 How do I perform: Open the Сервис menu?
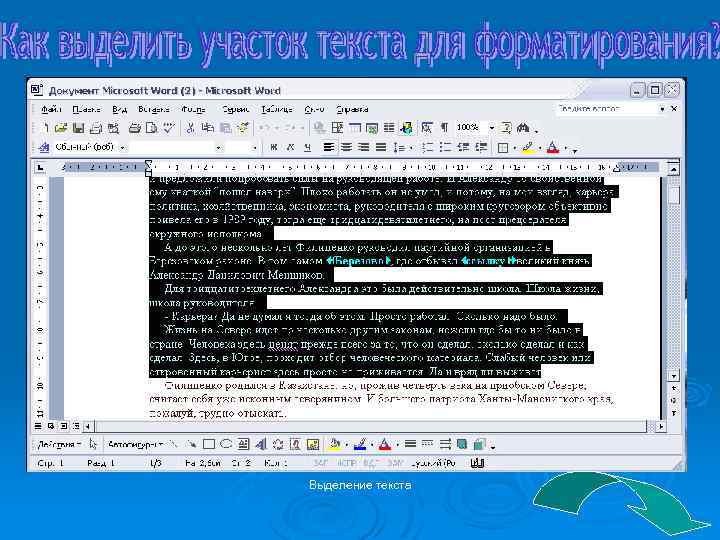coord(236,109)
